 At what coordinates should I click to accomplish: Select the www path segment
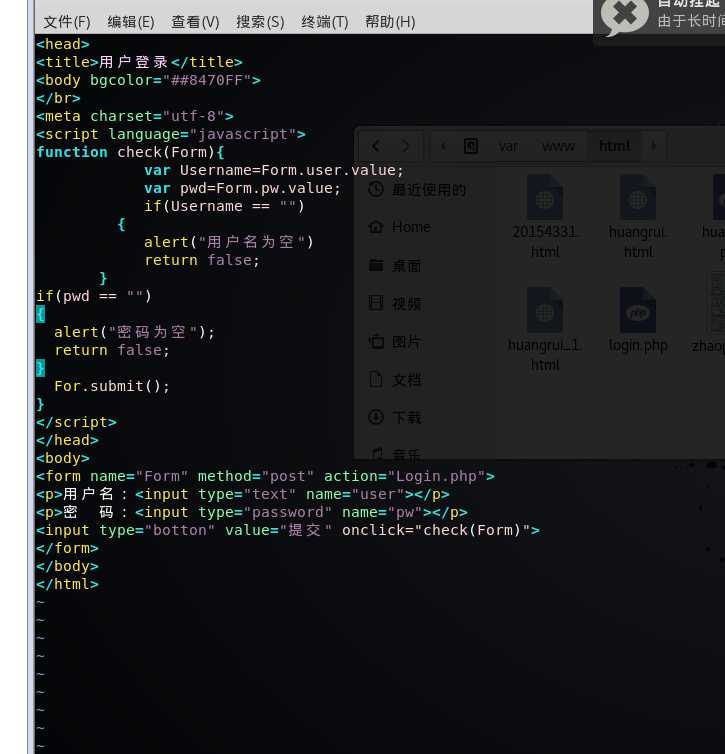click(558, 146)
